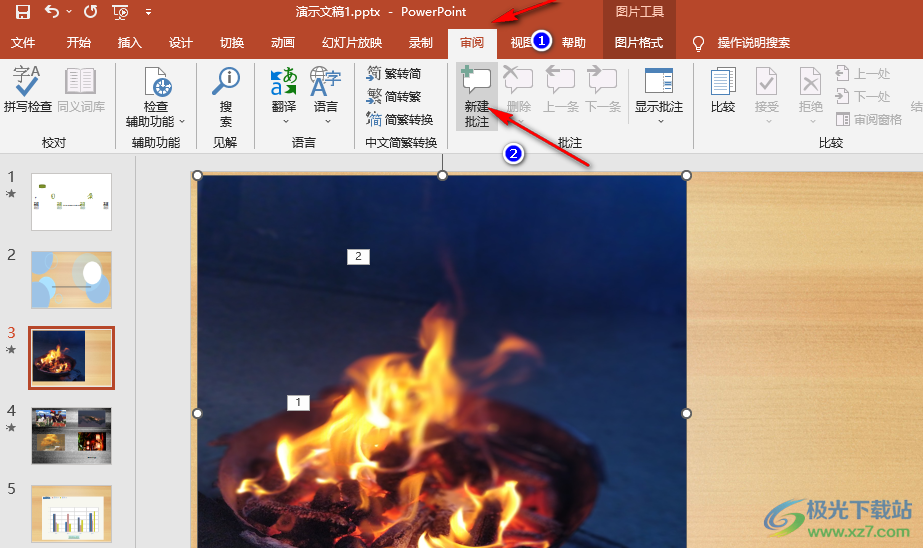Viewport: 923px width, 548px height.
Task: Select slide 3 fire thumbnail
Action: [71, 358]
